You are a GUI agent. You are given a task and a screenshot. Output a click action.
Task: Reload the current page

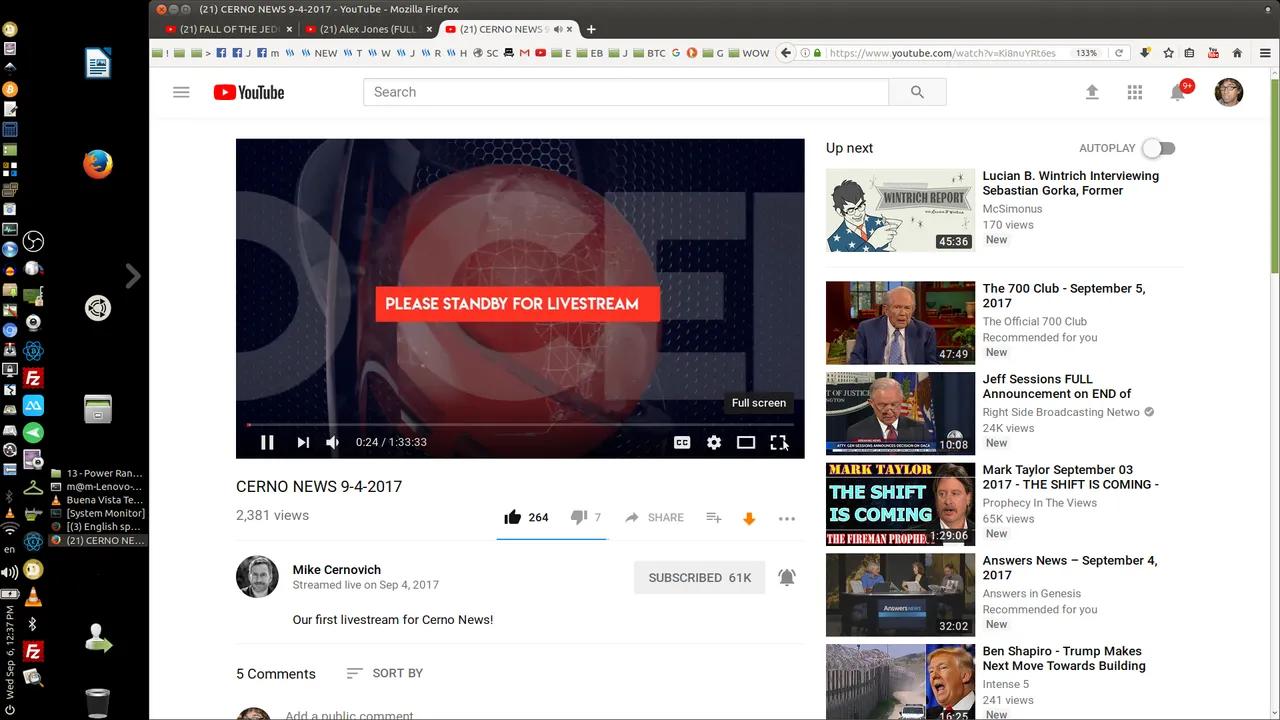(x=1119, y=53)
